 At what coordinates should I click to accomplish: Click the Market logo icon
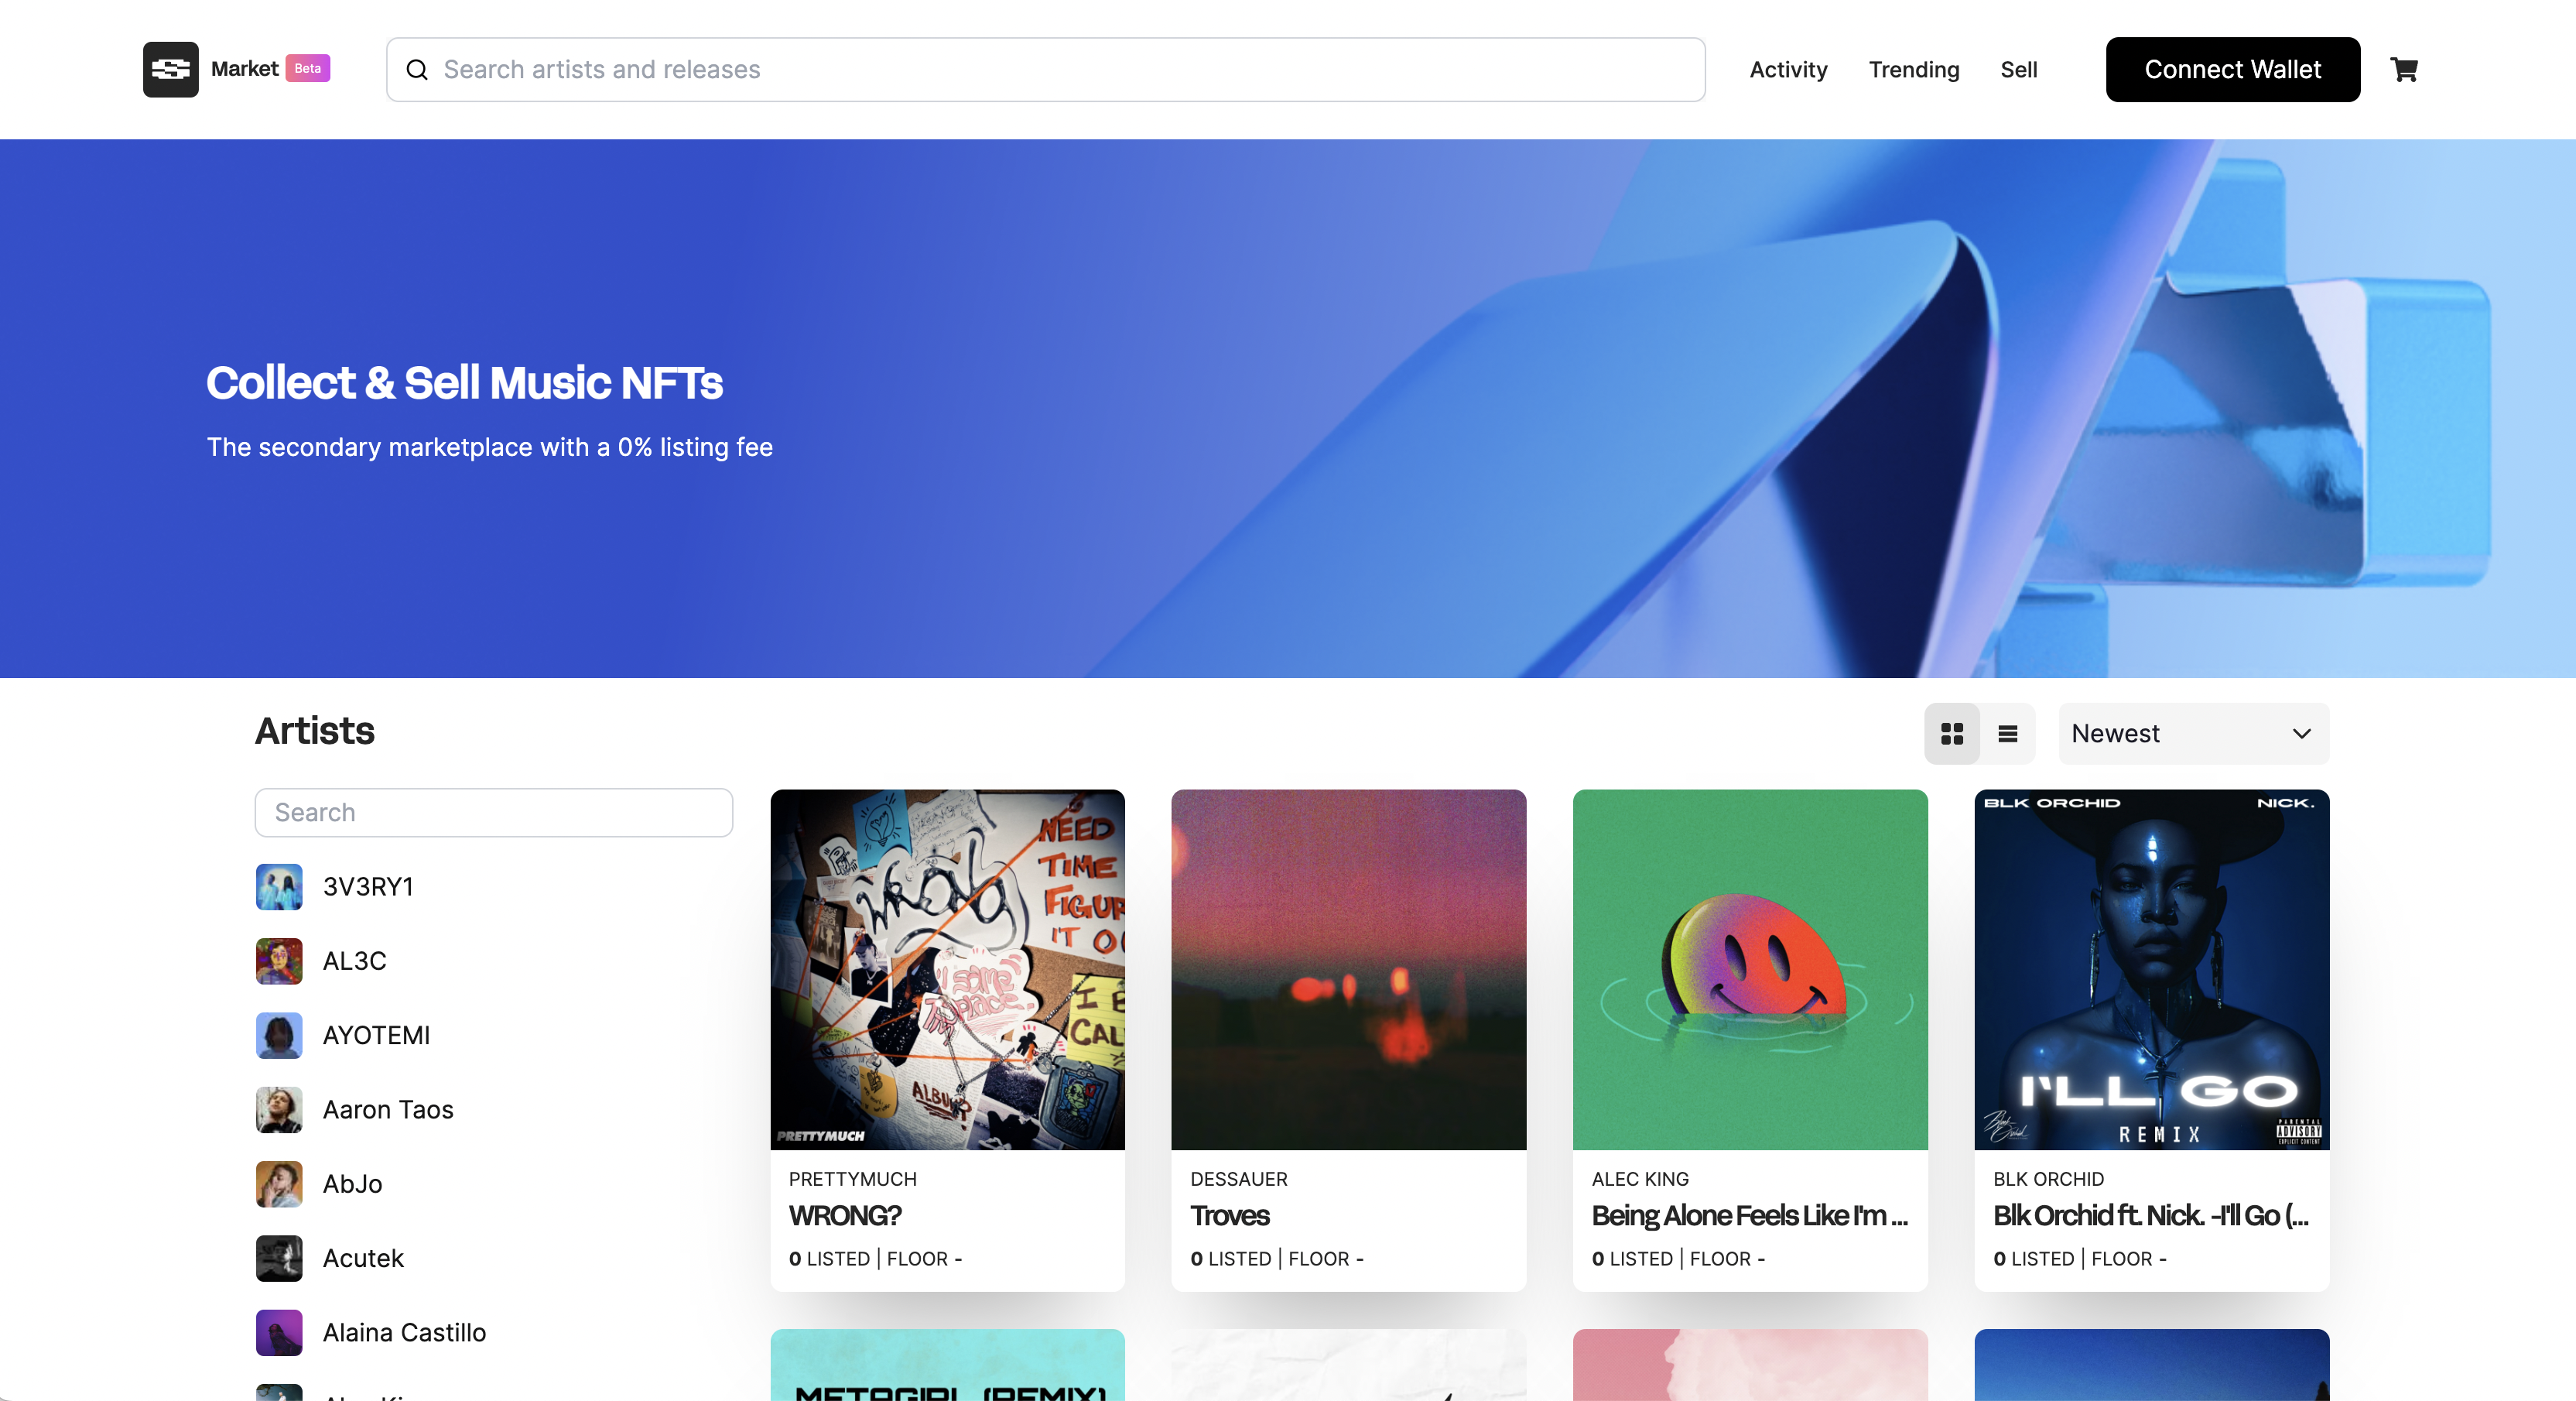point(171,69)
